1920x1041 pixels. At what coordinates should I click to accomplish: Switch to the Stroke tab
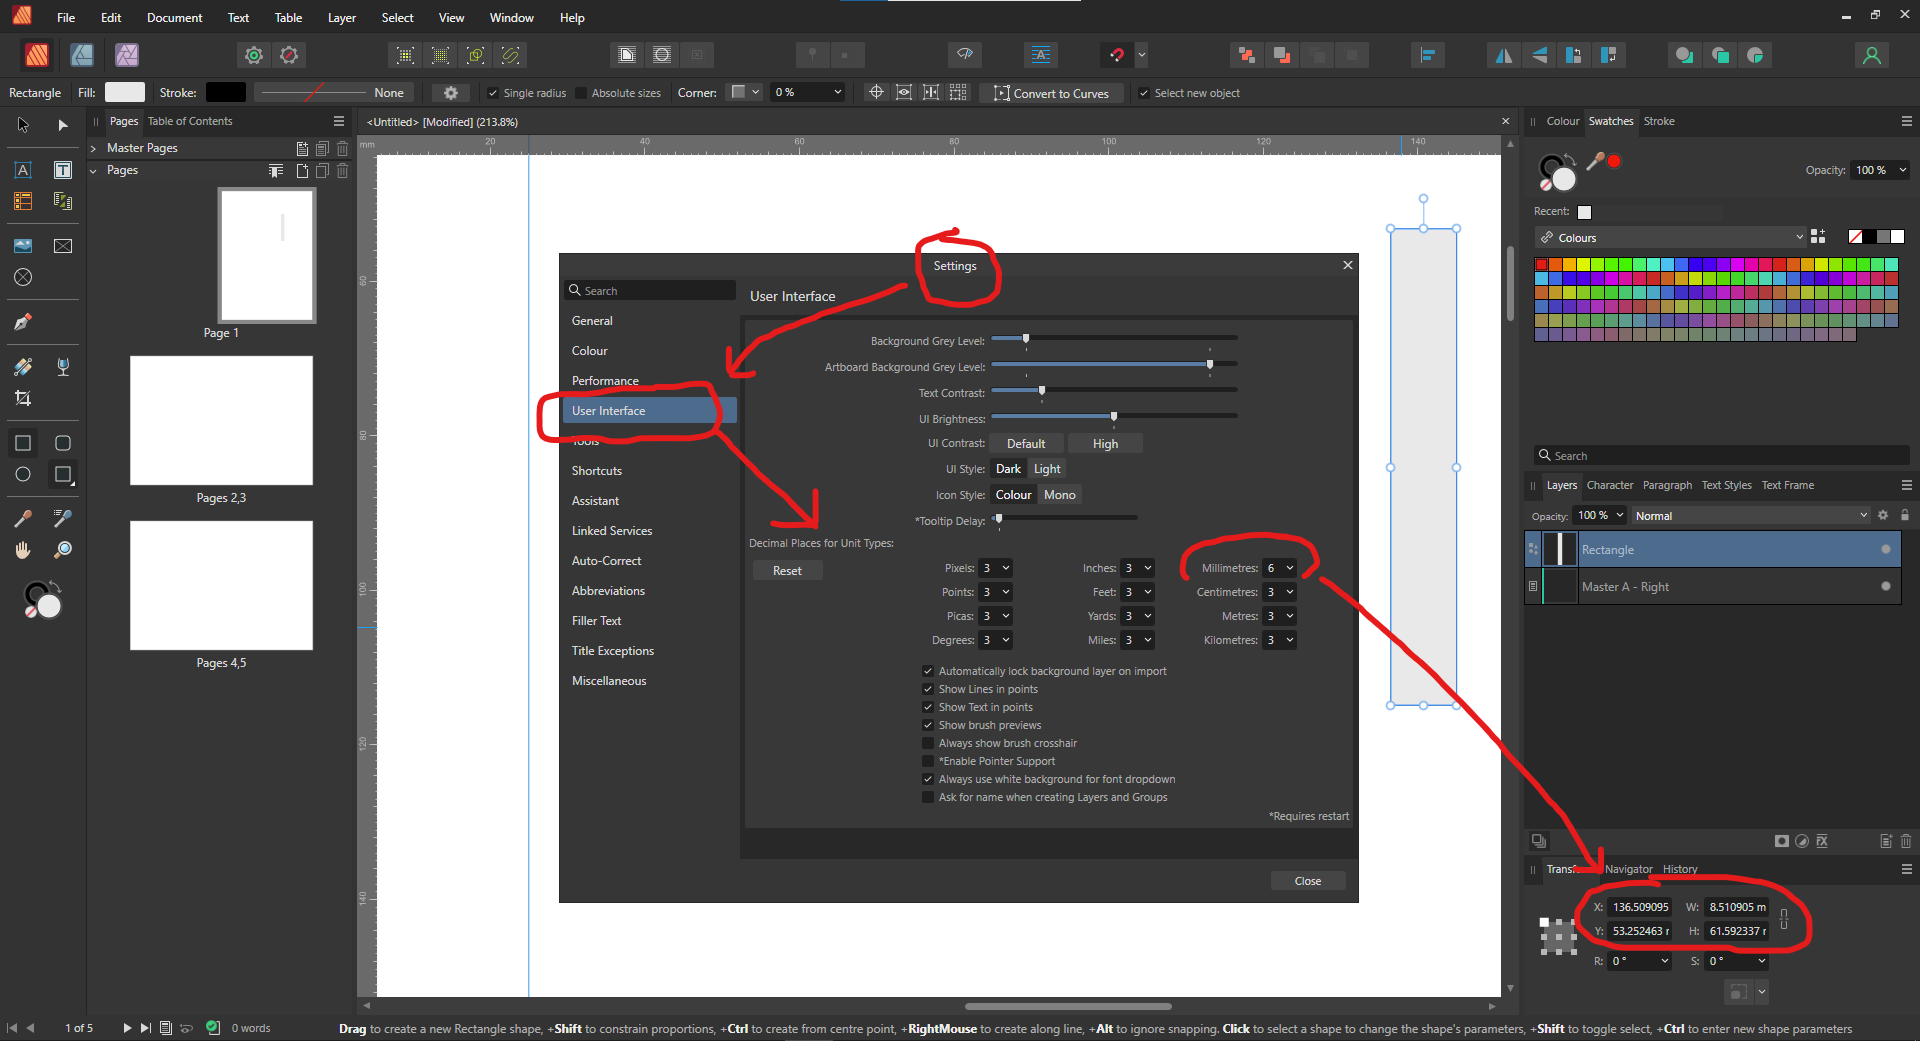1659,121
